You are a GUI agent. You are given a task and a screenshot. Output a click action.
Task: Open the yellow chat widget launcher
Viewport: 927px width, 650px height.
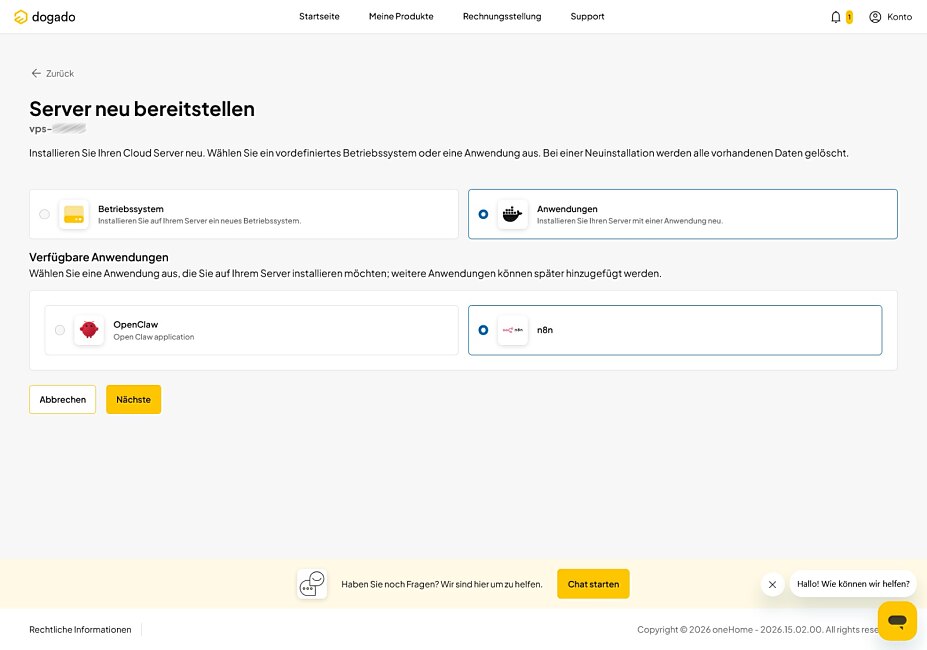pyautogui.click(x=897, y=620)
